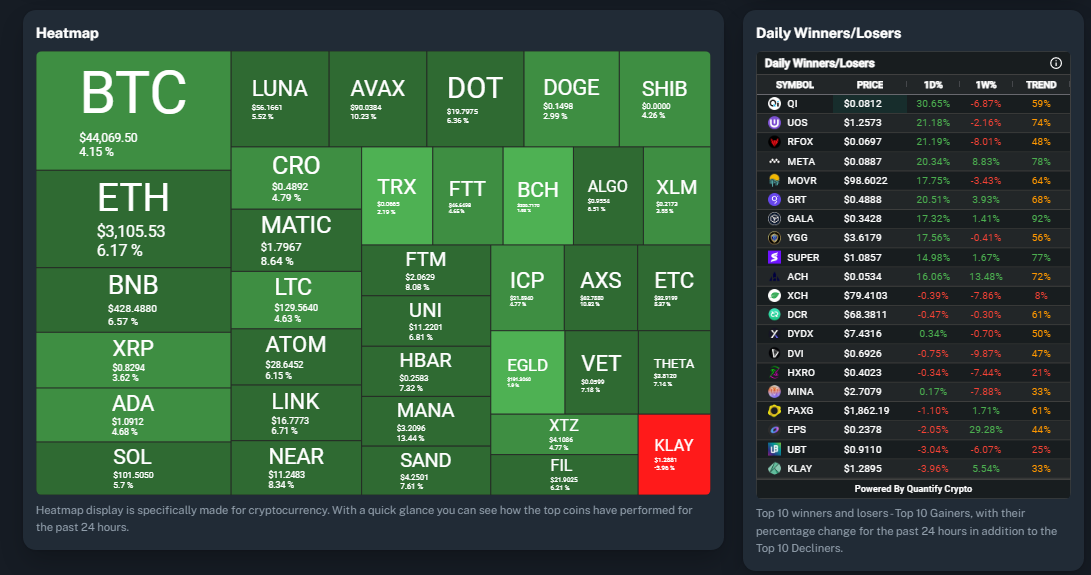
Task: Click the MOVR coin icon
Action: pyautogui.click(x=774, y=180)
